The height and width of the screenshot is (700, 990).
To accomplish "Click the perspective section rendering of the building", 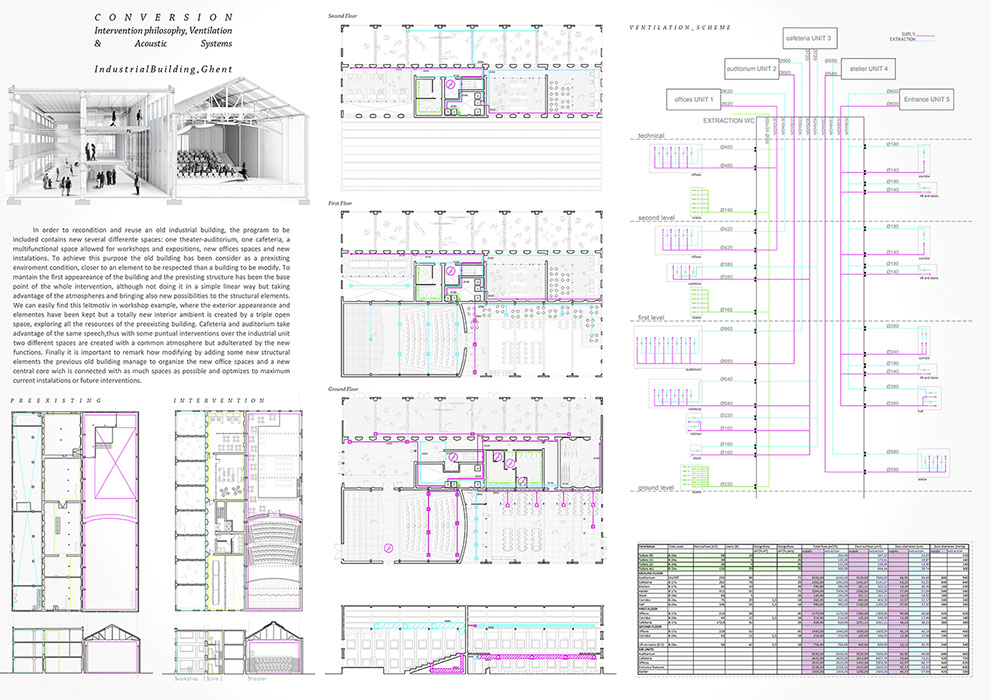I will click(x=158, y=142).
